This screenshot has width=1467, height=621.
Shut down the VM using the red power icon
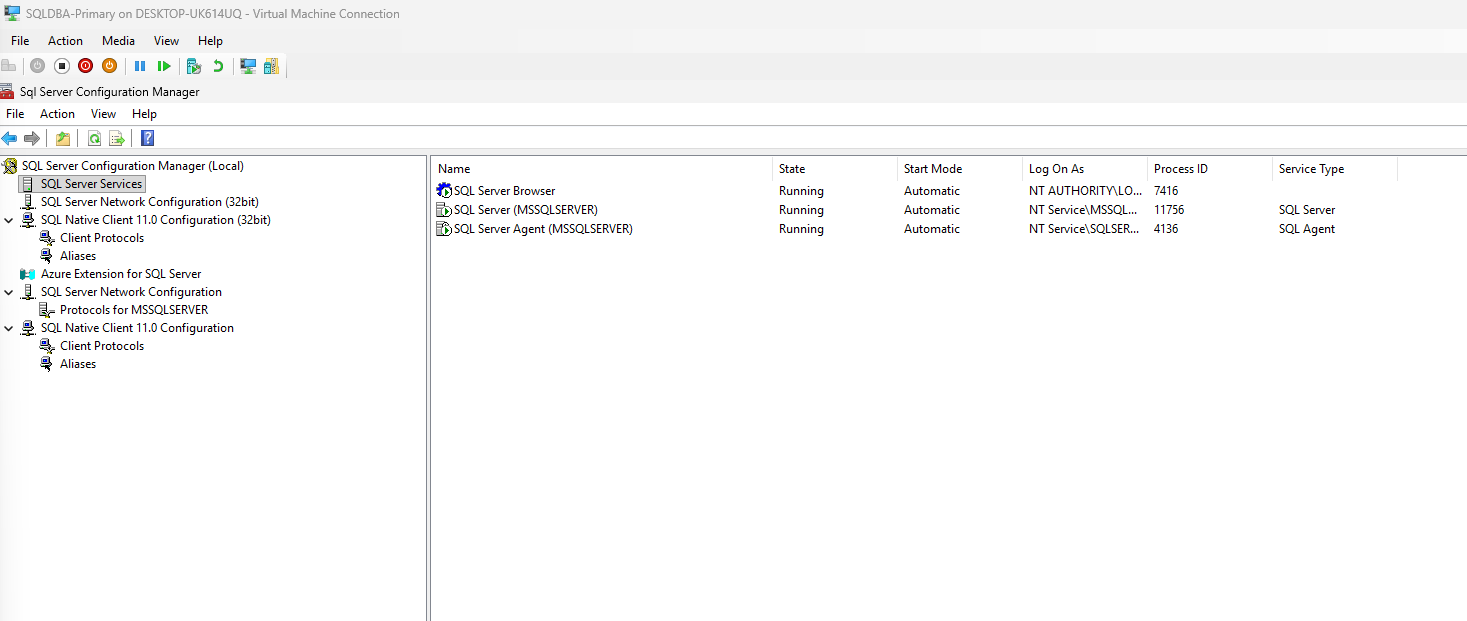[85, 66]
